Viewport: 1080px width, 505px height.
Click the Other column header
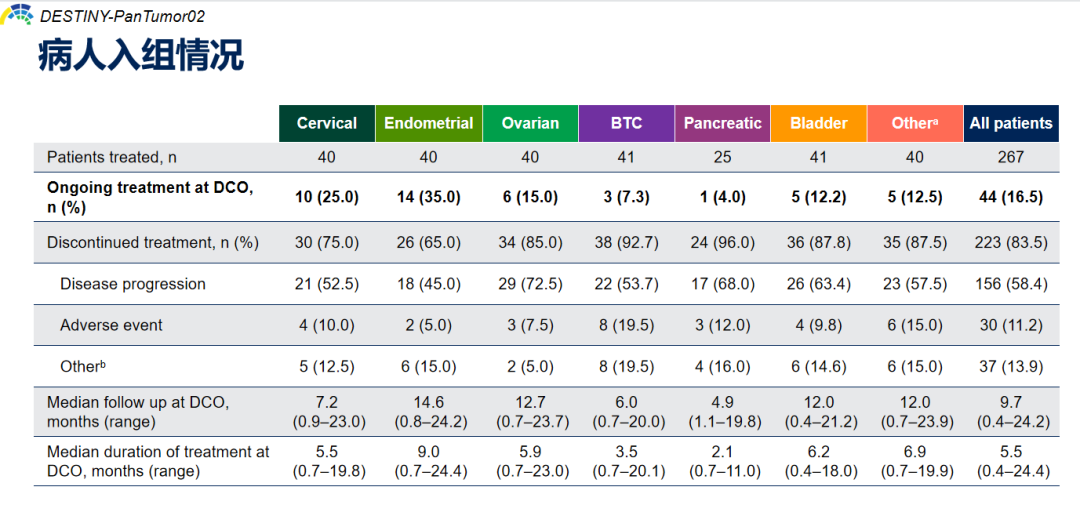[914, 123]
